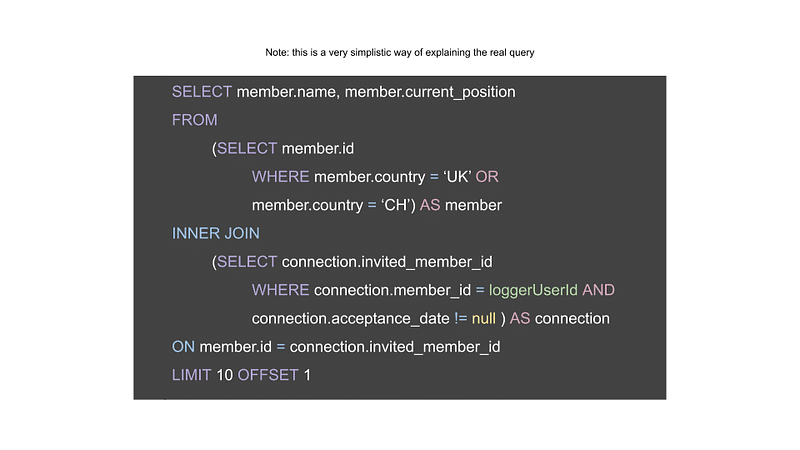
Task: Click the first SELECT keyword
Action: click(x=202, y=92)
